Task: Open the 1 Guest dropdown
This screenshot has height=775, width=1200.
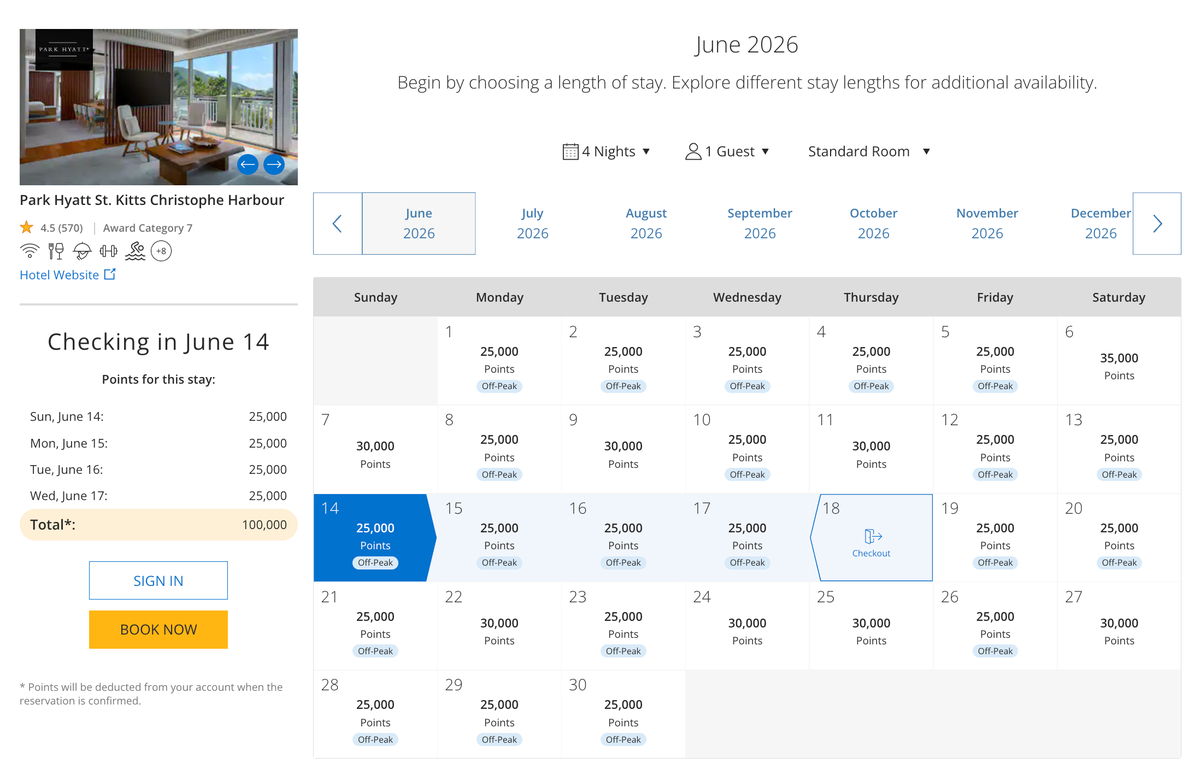Action: [730, 151]
